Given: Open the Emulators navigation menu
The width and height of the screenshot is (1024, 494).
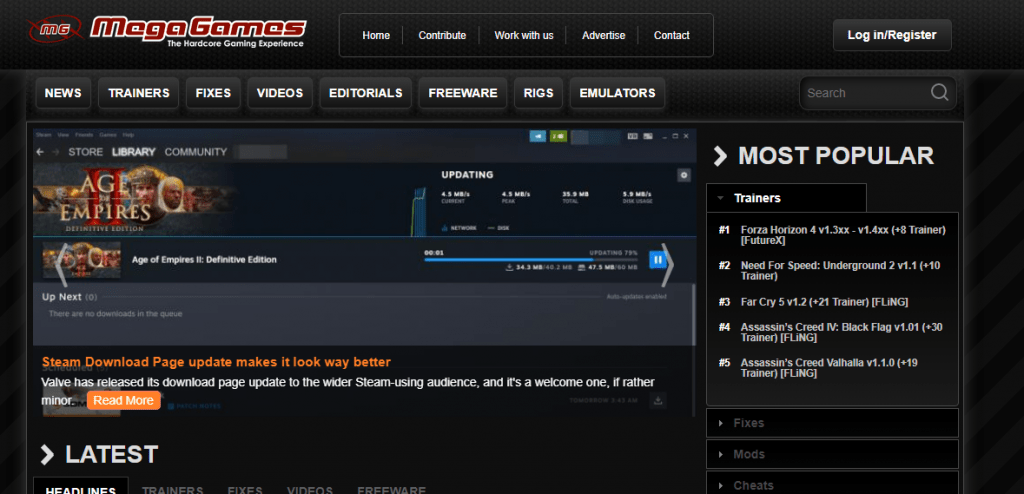Looking at the screenshot, I should coord(617,93).
